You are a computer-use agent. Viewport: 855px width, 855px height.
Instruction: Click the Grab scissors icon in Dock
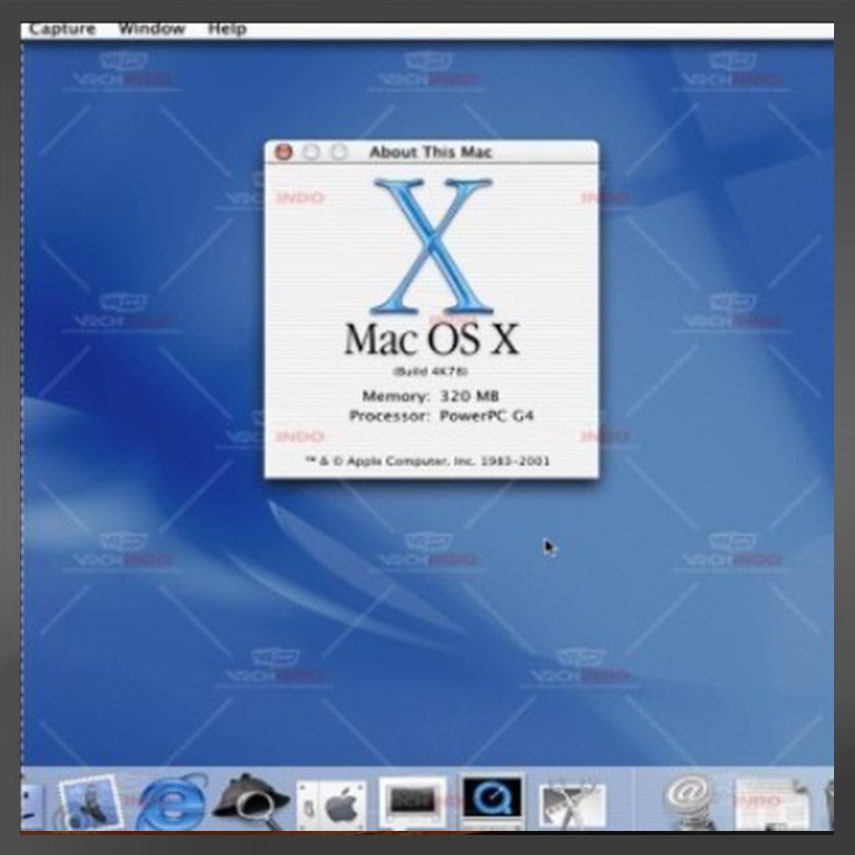coord(572,803)
